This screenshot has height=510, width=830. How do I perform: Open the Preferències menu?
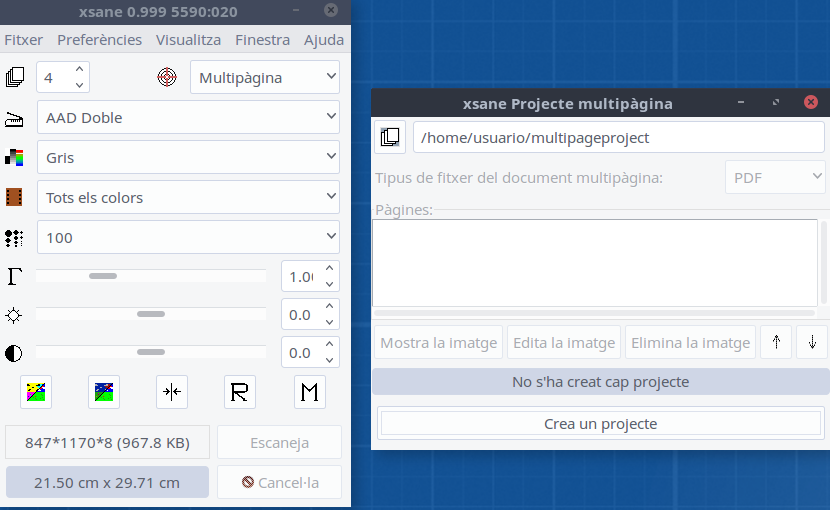(x=100, y=40)
